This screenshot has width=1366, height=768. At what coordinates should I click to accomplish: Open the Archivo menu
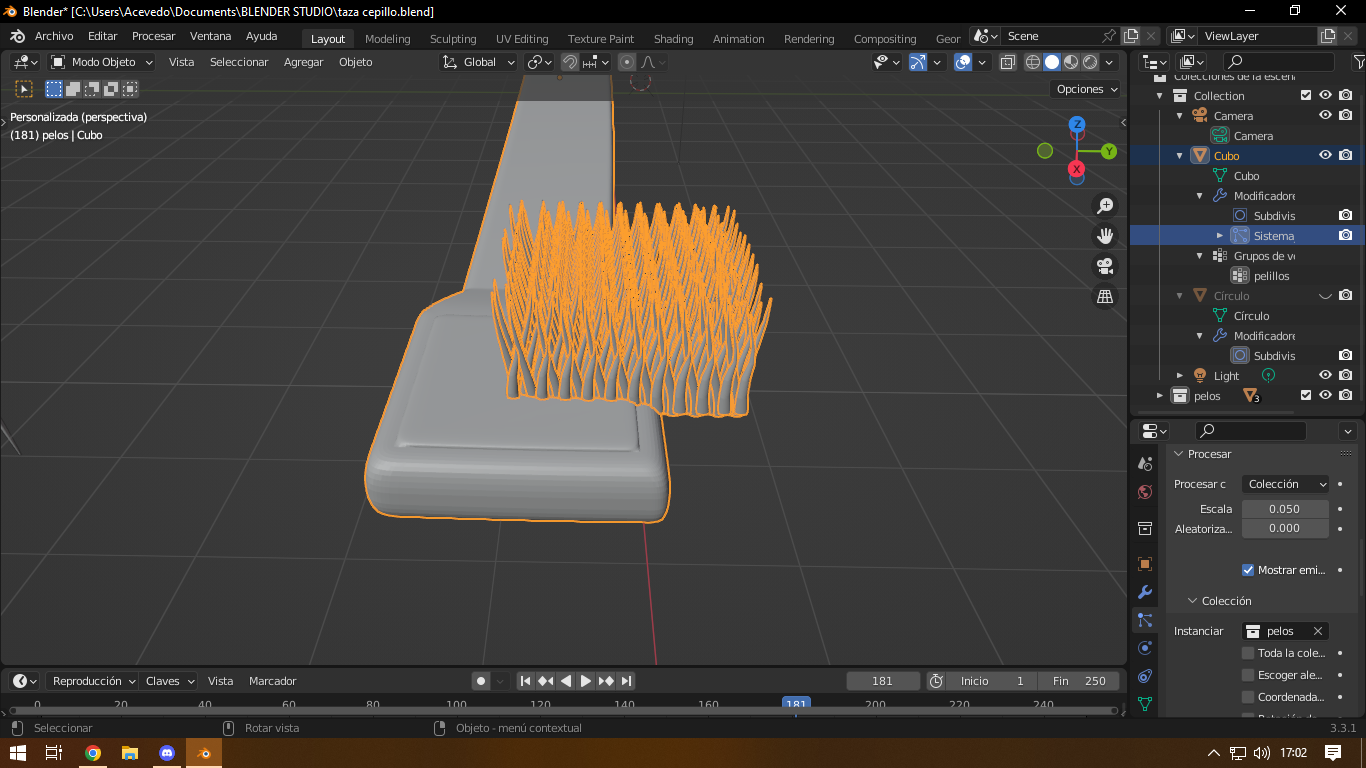tap(54, 36)
